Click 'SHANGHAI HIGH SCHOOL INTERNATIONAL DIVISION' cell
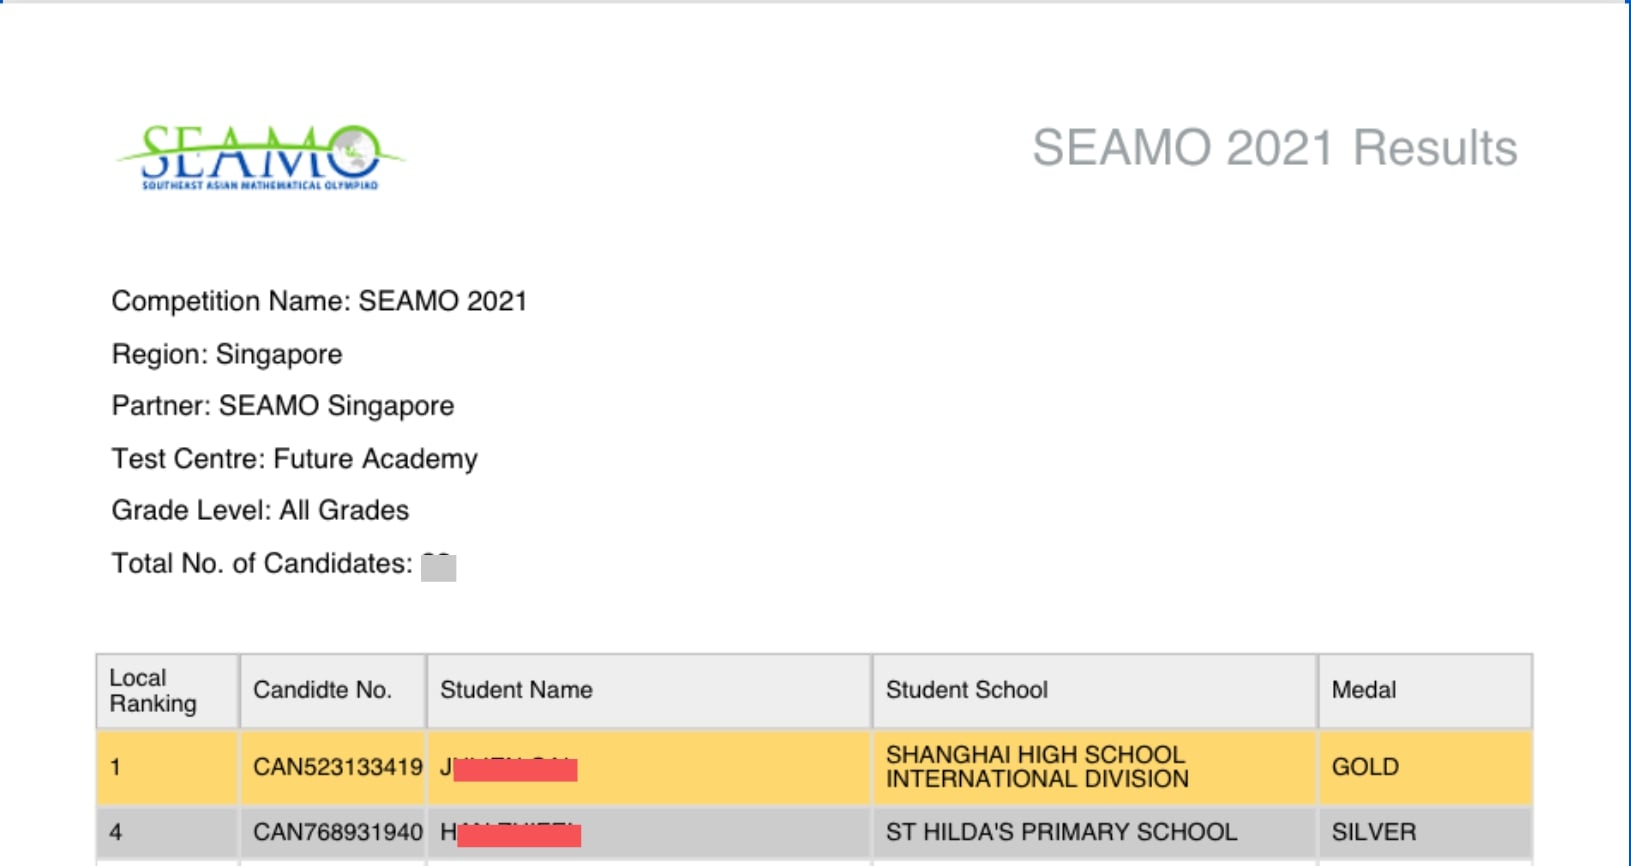1631x866 pixels. click(1094, 768)
